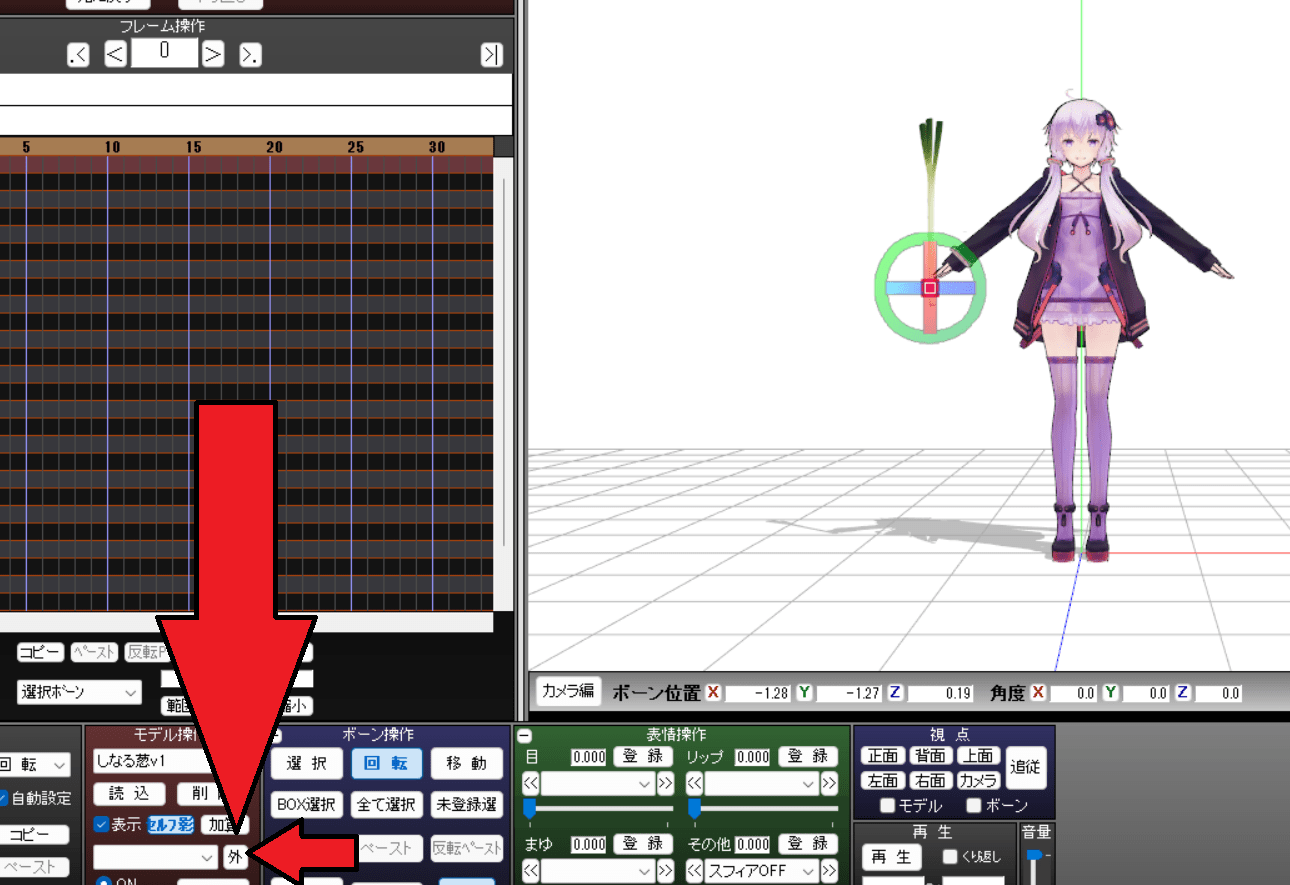The height and width of the screenshot is (885, 1290).
Task: Open the まゆ morph dropdown
Action: click(x=598, y=870)
